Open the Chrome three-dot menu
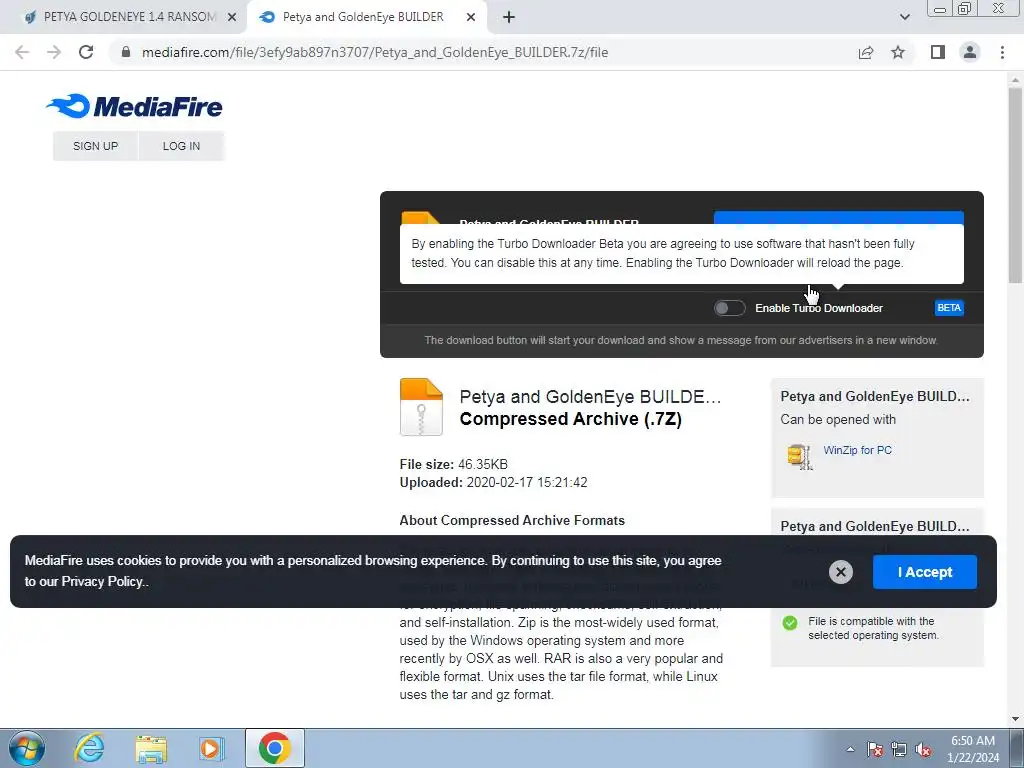Image resolution: width=1024 pixels, height=768 pixels. click(x=1002, y=52)
